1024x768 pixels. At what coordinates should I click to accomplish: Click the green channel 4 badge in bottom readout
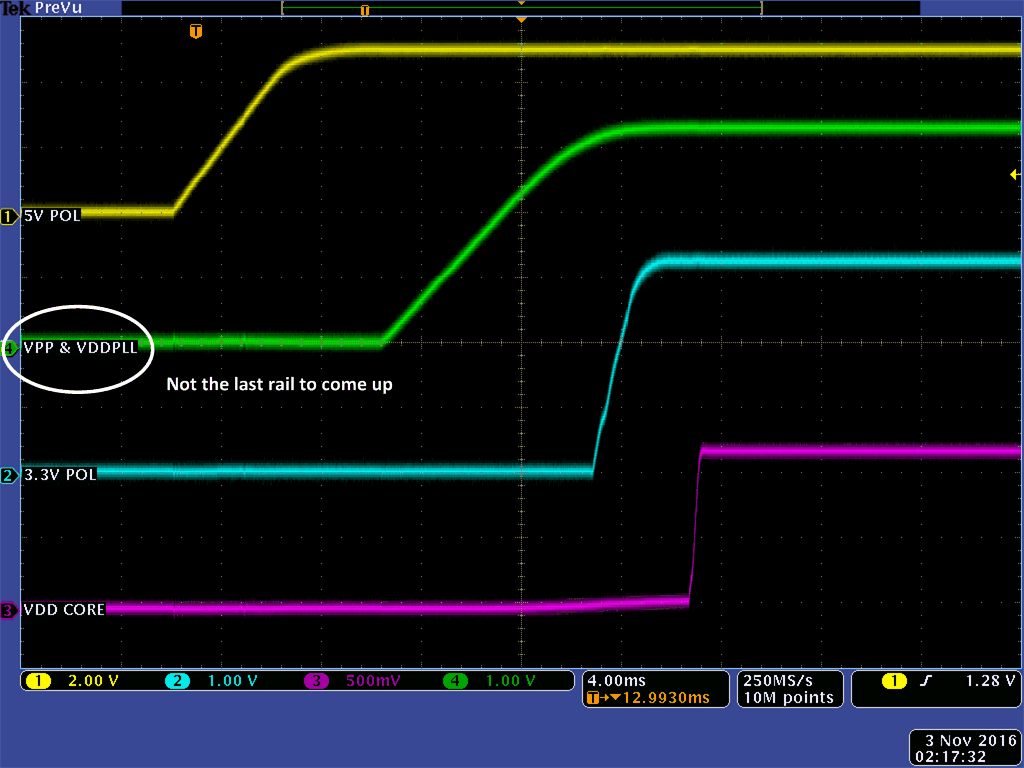pos(456,681)
